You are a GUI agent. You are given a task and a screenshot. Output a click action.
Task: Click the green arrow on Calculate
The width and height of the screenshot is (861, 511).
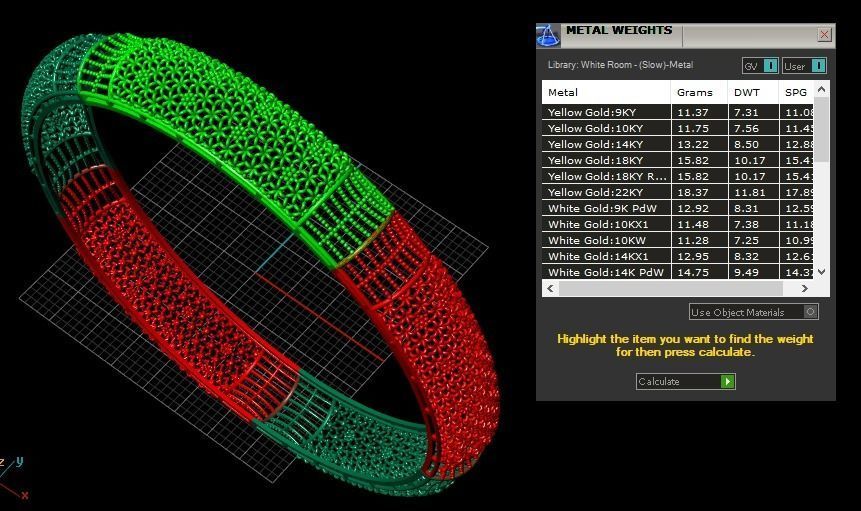(x=728, y=381)
